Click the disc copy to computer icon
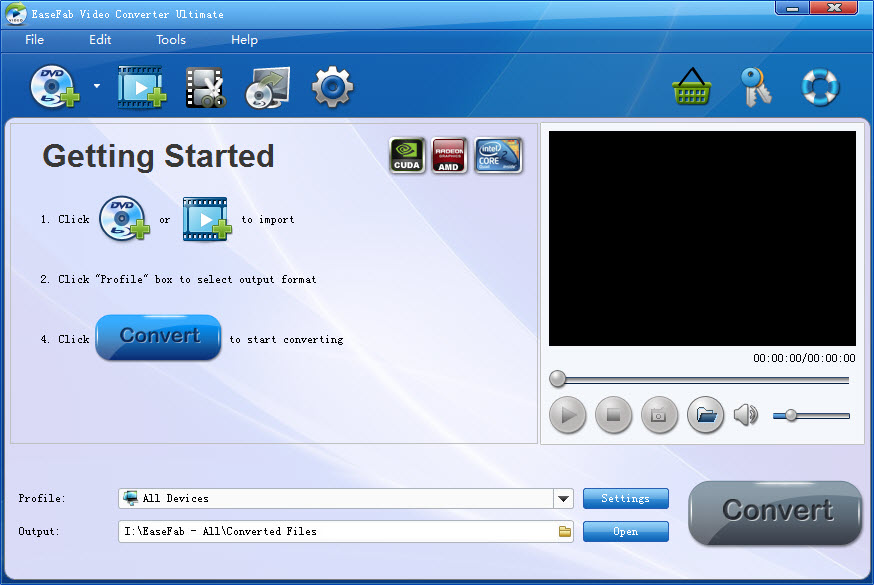Screen dimensions: 874x585 point(268,87)
